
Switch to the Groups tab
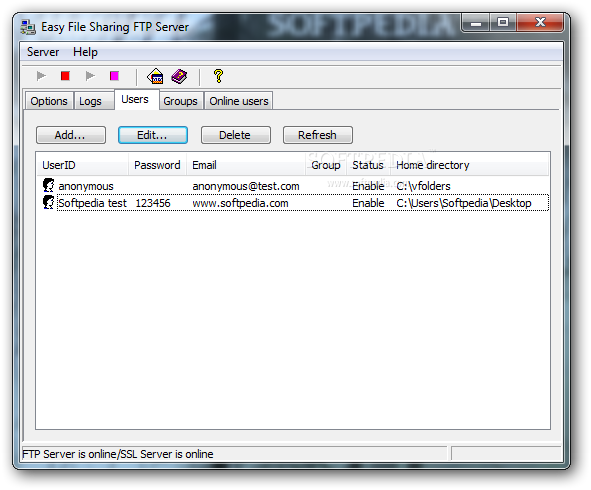(181, 101)
